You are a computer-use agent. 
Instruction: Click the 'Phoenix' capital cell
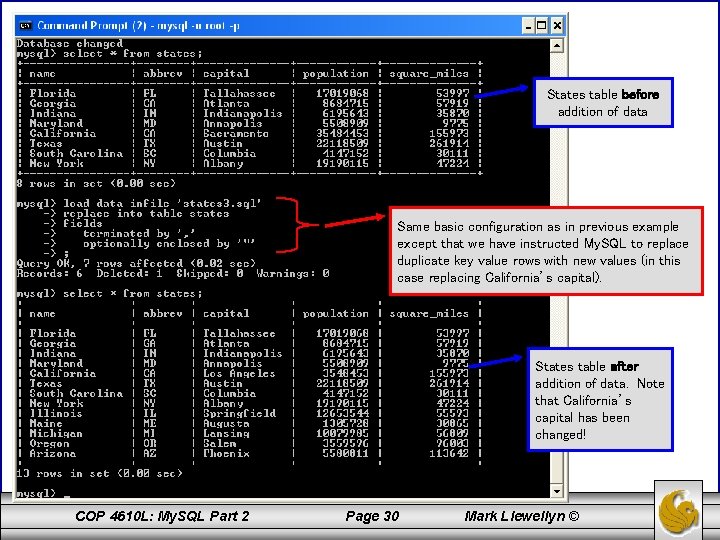click(226, 454)
